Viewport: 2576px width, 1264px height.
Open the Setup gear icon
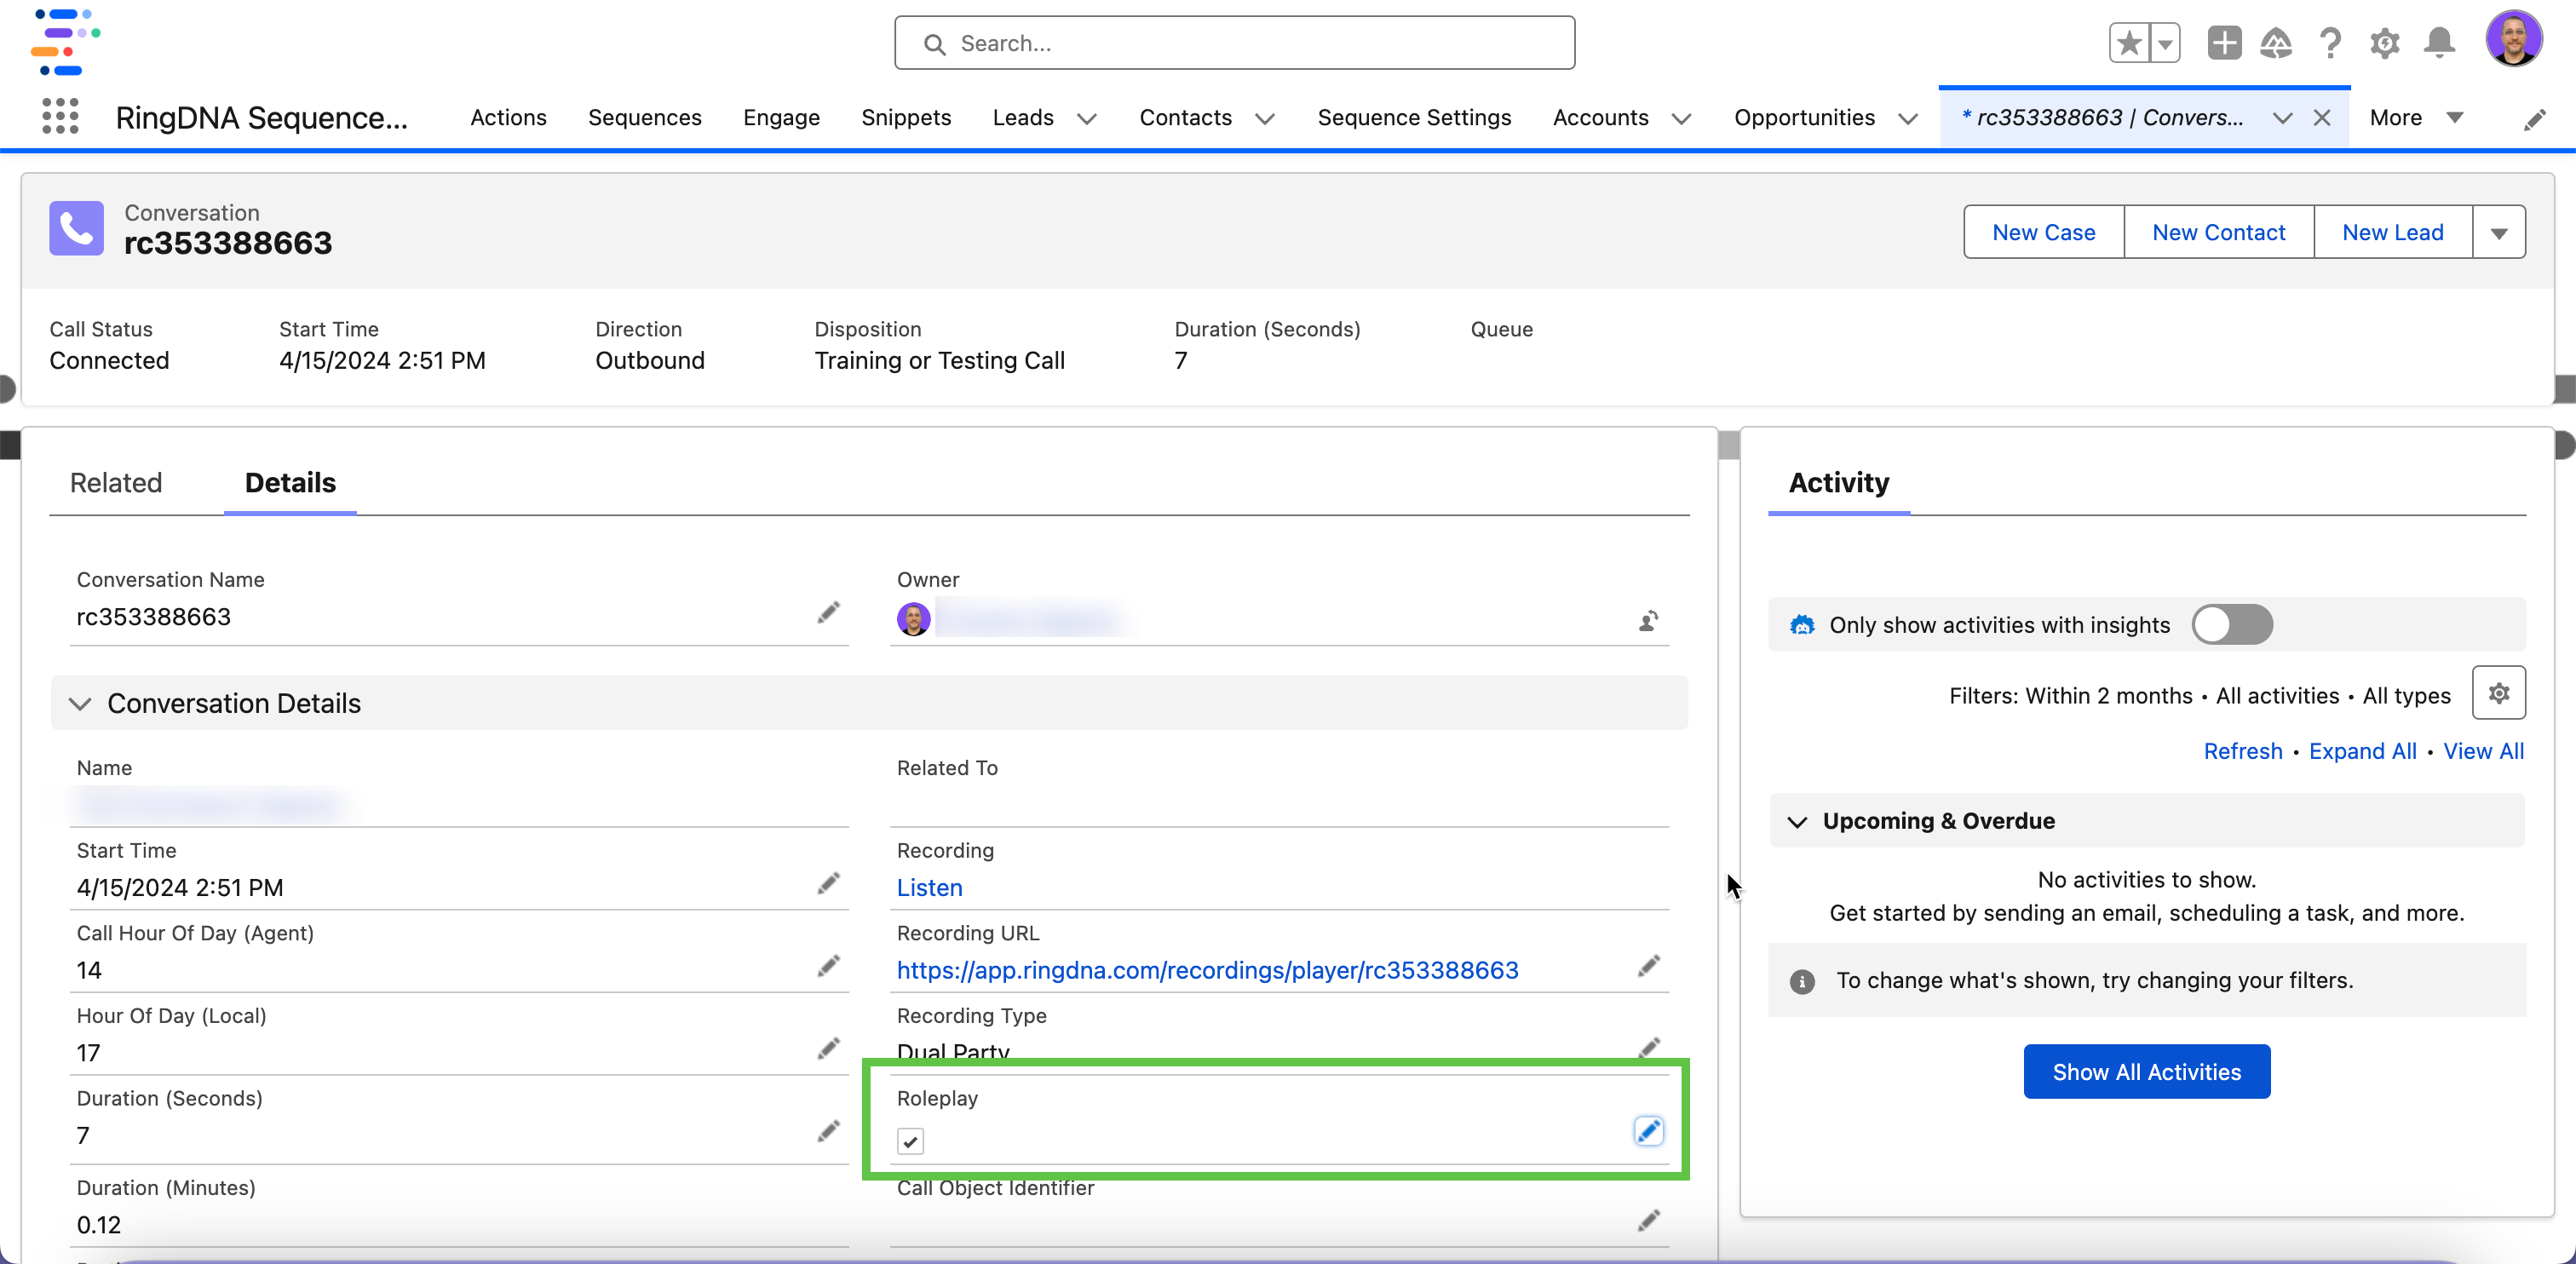click(x=2384, y=43)
